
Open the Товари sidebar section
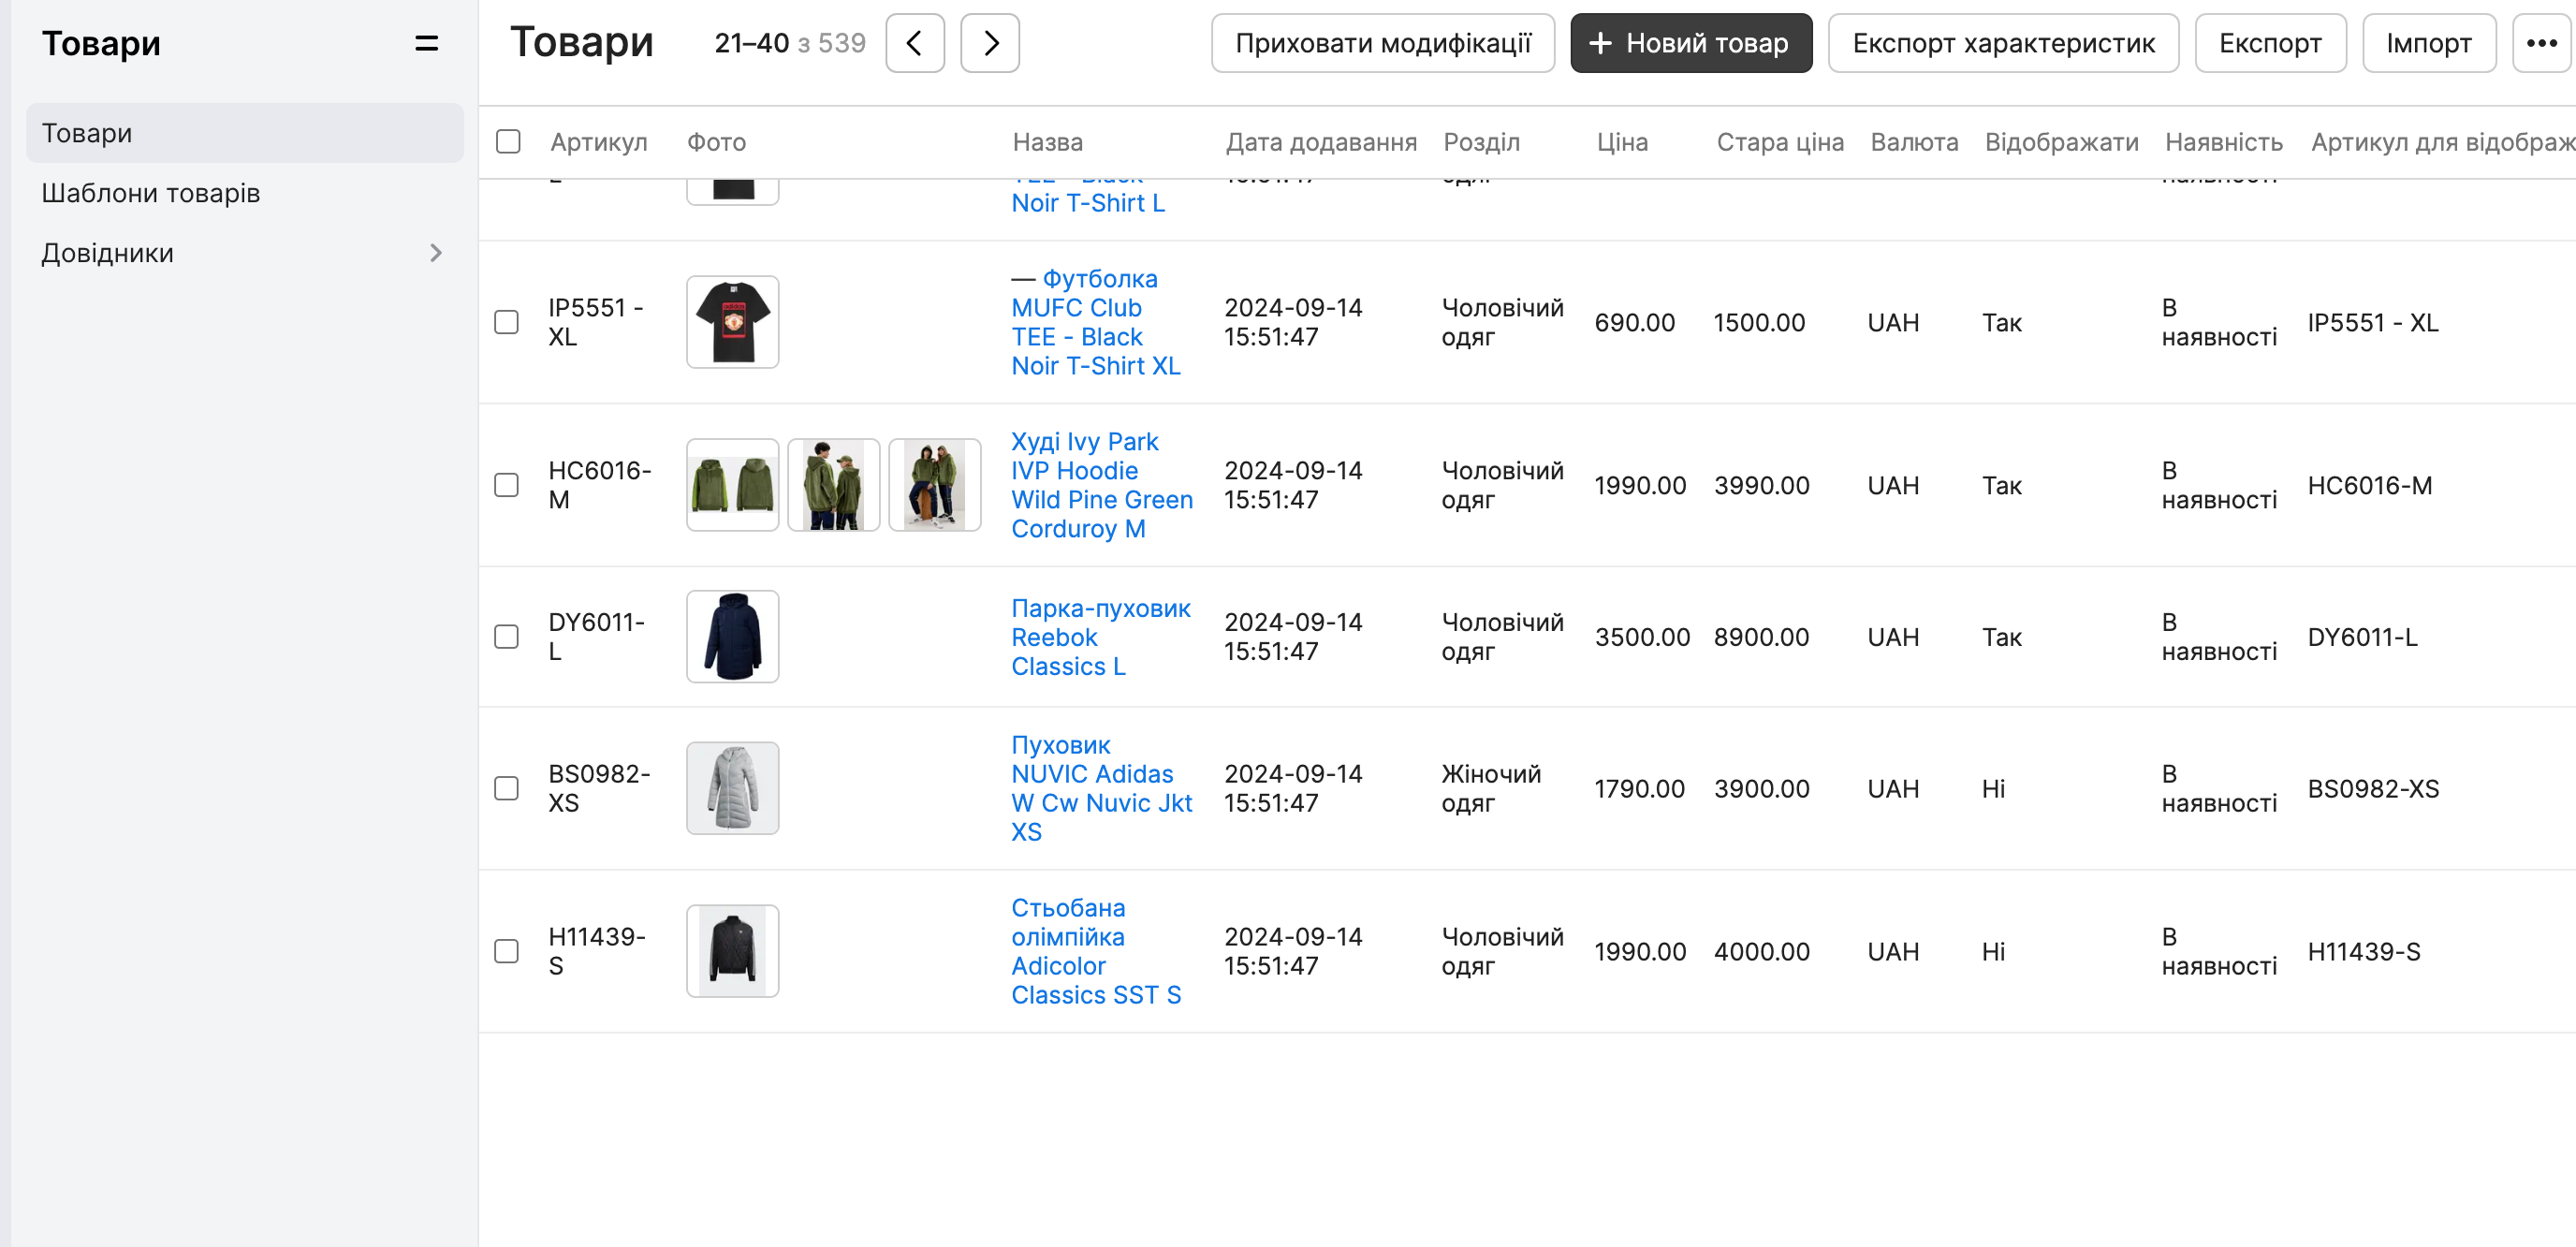click(x=243, y=133)
